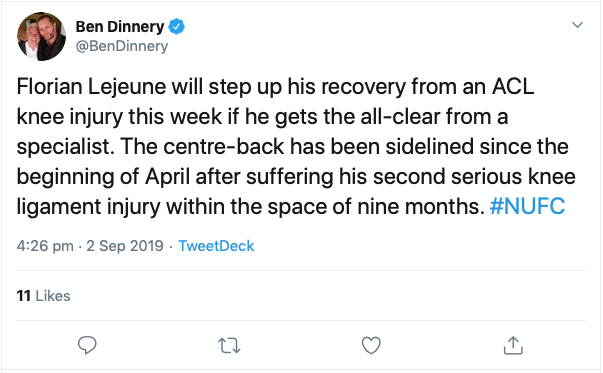The height and width of the screenshot is (373, 603).
Task: Click the ligament injury text line
Action: click(x=88, y=207)
